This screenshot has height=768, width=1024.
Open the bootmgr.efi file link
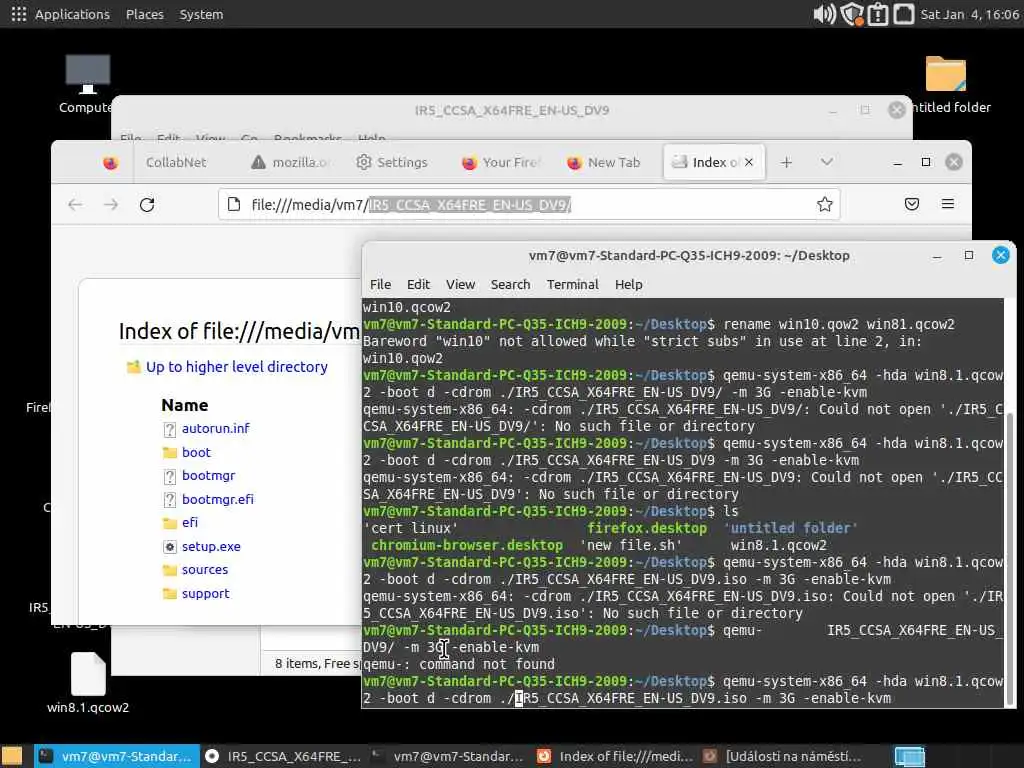click(217, 499)
